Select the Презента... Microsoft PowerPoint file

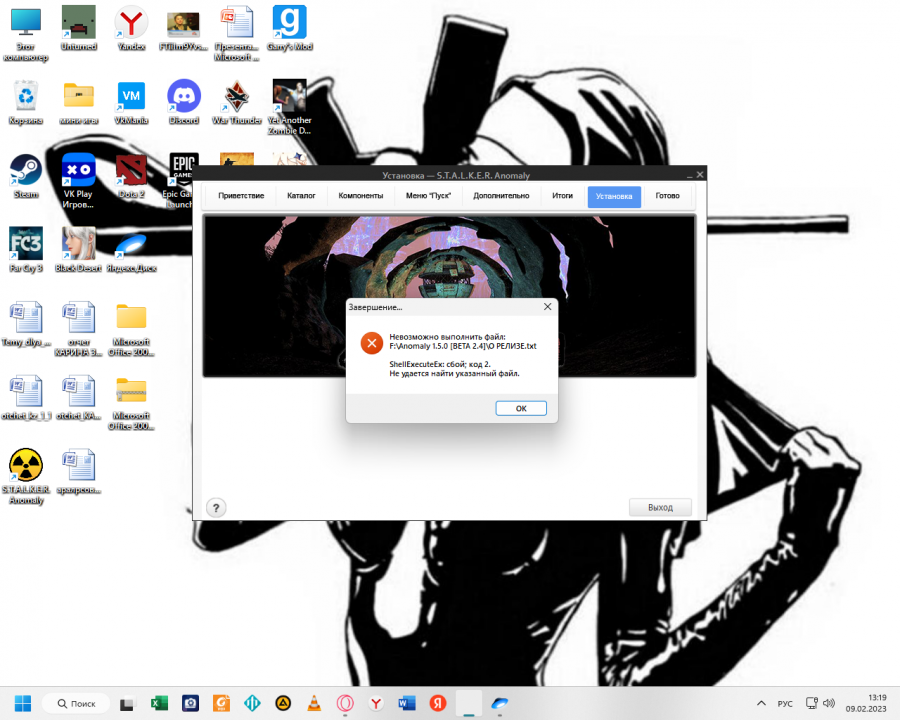point(236,34)
